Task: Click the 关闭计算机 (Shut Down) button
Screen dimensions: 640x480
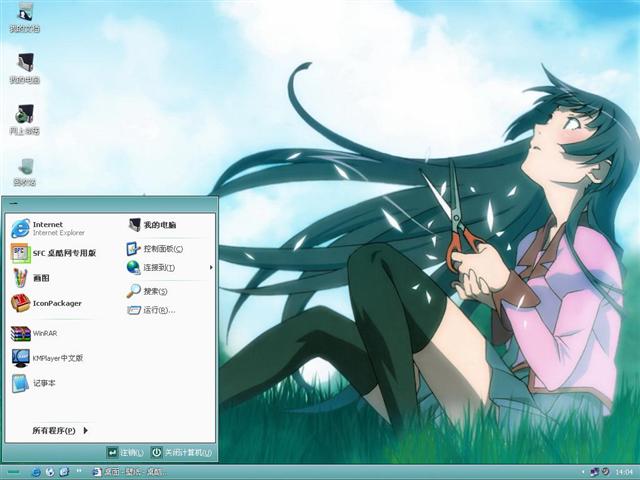Action: [x=182, y=453]
